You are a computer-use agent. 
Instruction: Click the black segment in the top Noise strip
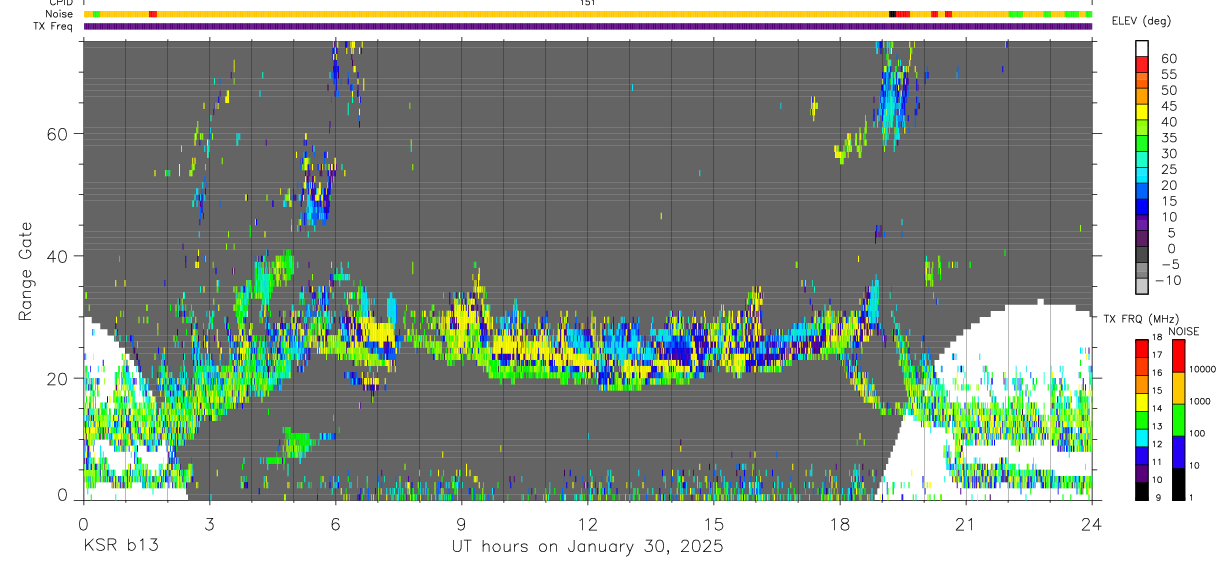(892, 14)
